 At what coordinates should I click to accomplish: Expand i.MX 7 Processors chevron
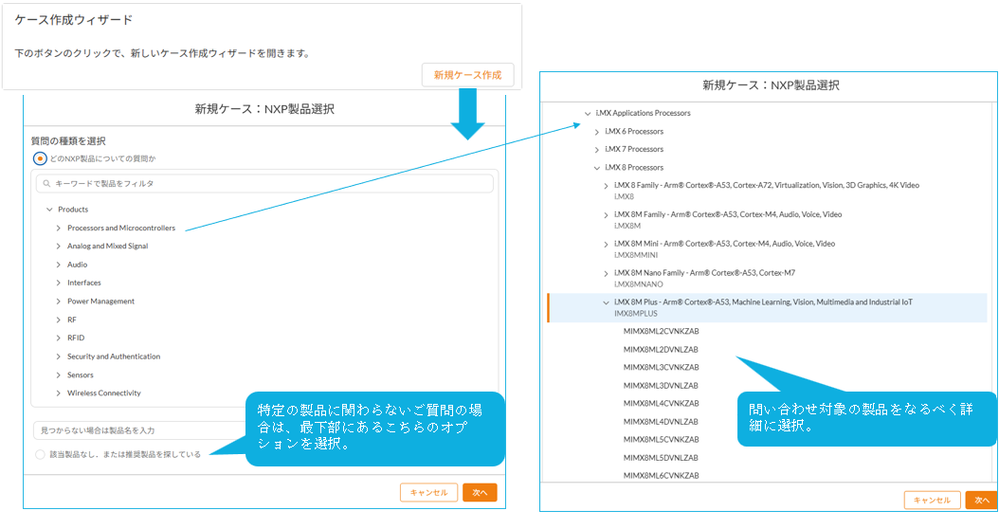596,149
